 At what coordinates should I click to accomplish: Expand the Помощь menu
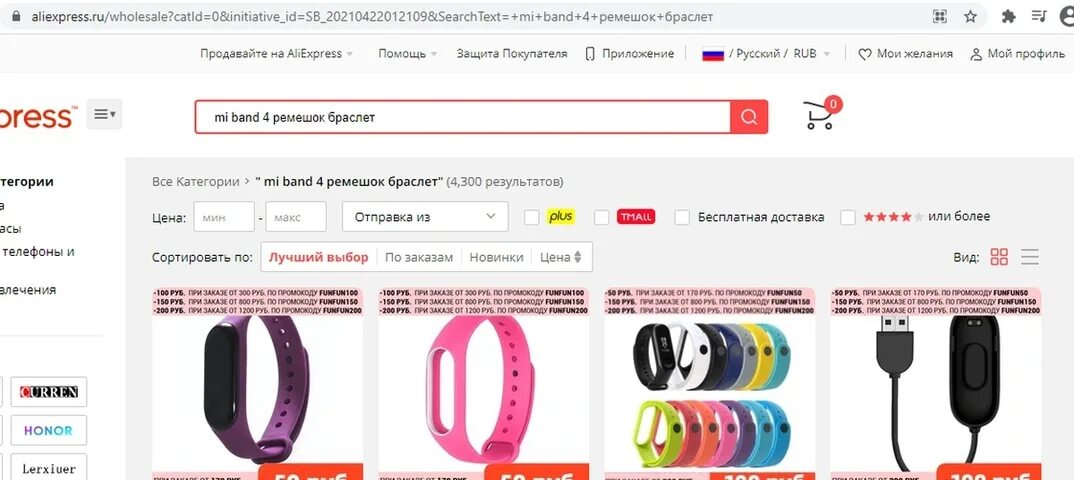(408, 53)
